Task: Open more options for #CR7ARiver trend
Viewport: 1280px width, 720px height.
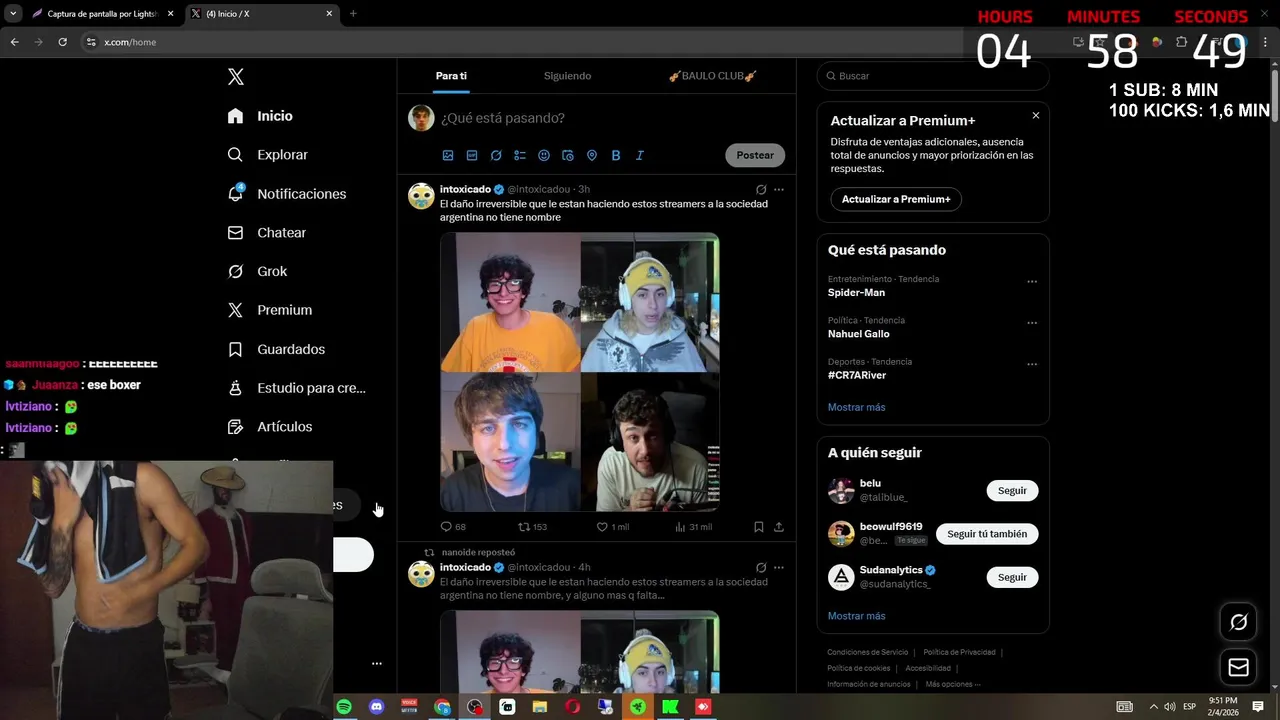Action: (x=1032, y=364)
